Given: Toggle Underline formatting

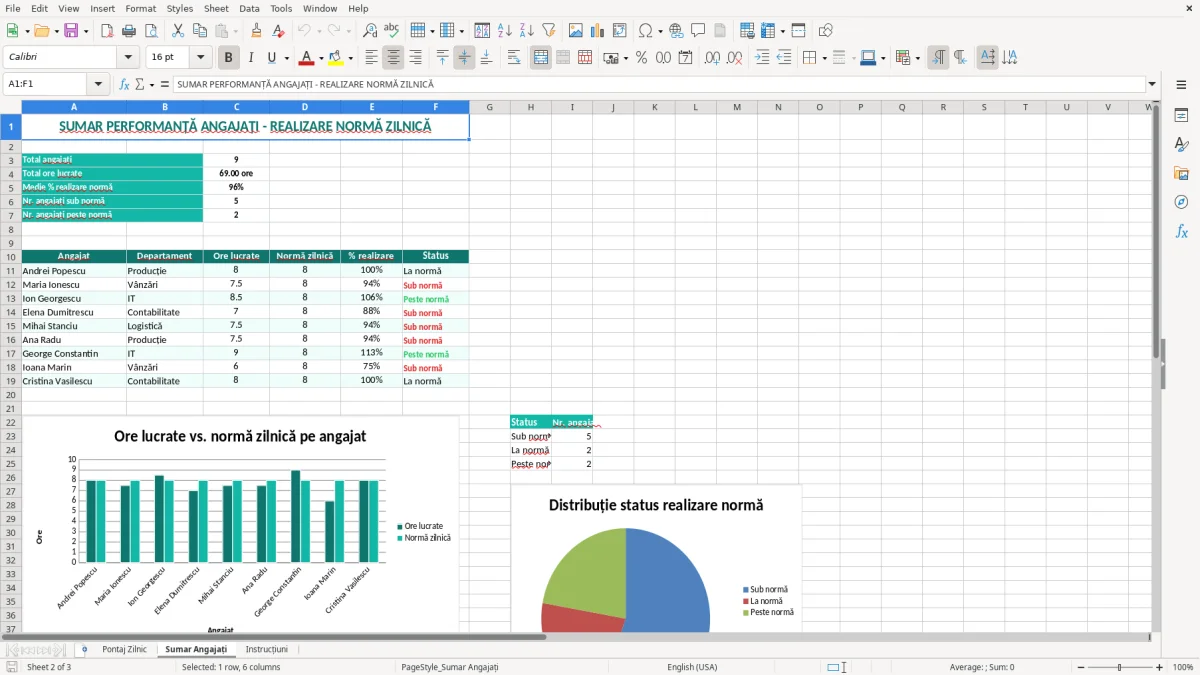Looking at the screenshot, I should 271,58.
